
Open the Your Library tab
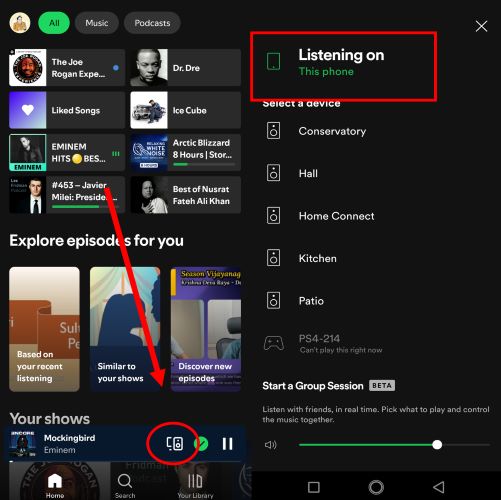tap(195, 486)
